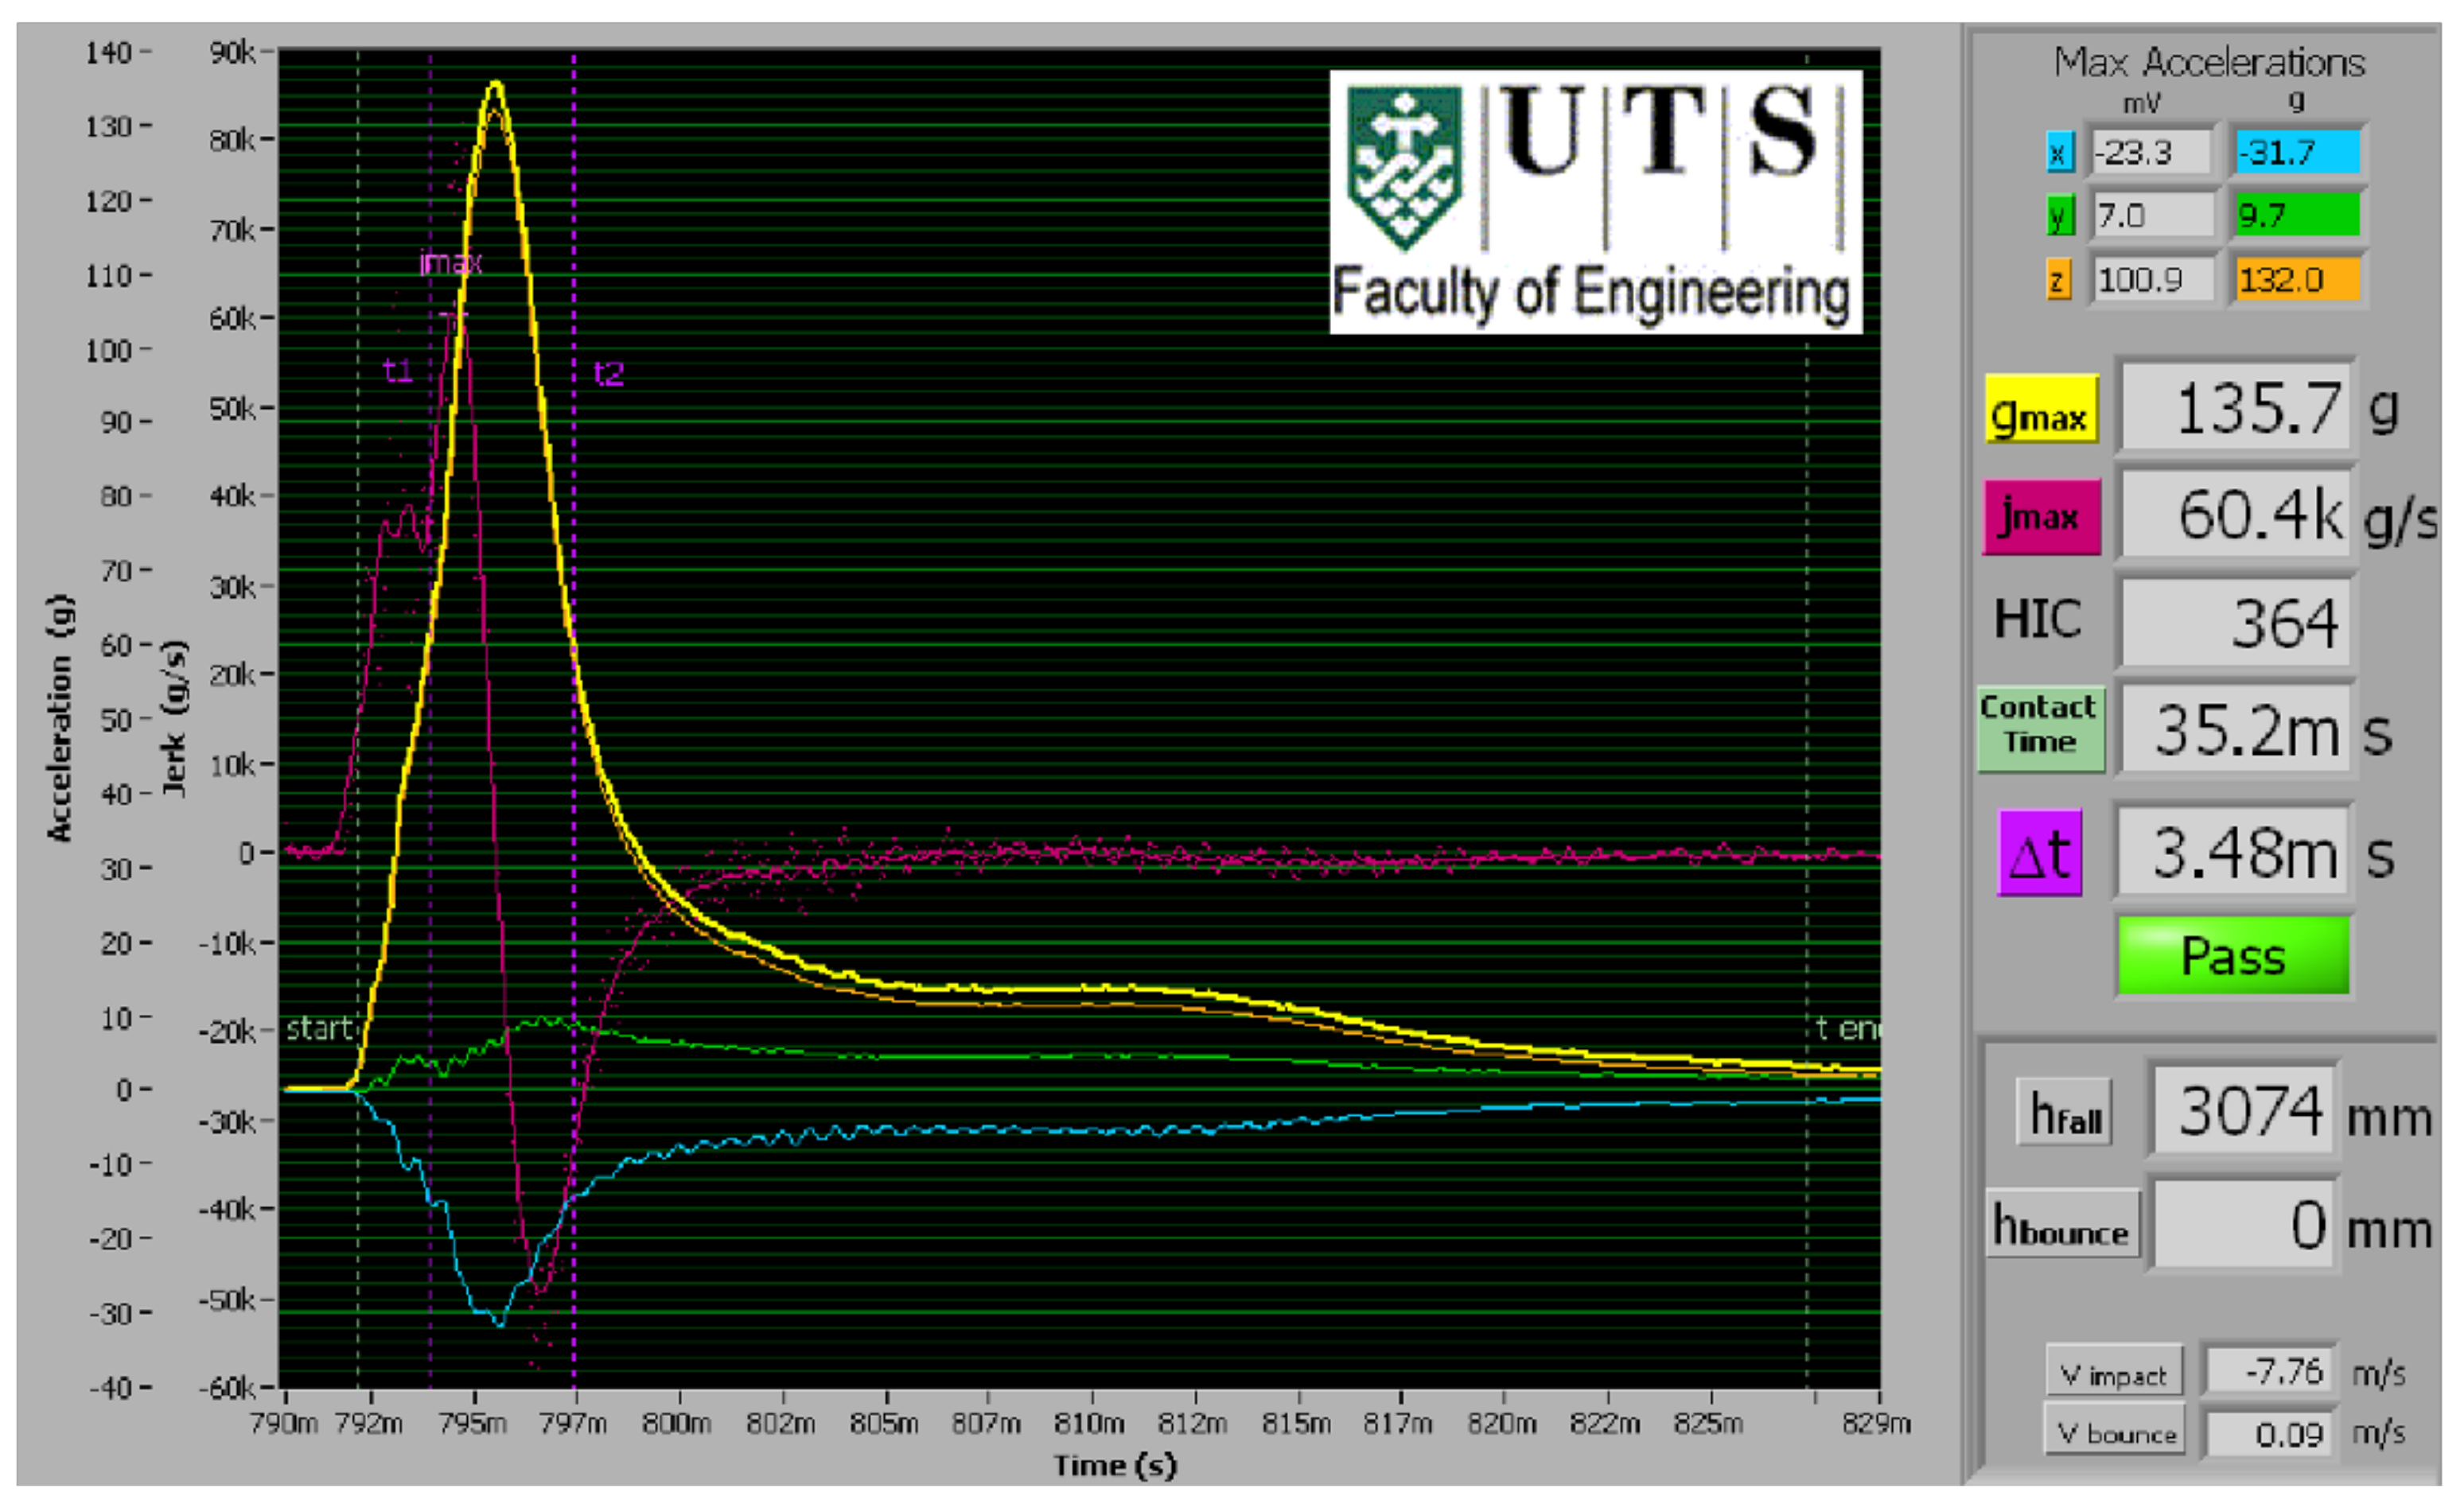Select the green Contact Time label
The height and width of the screenshot is (1504, 2464).
[2040, 728]
